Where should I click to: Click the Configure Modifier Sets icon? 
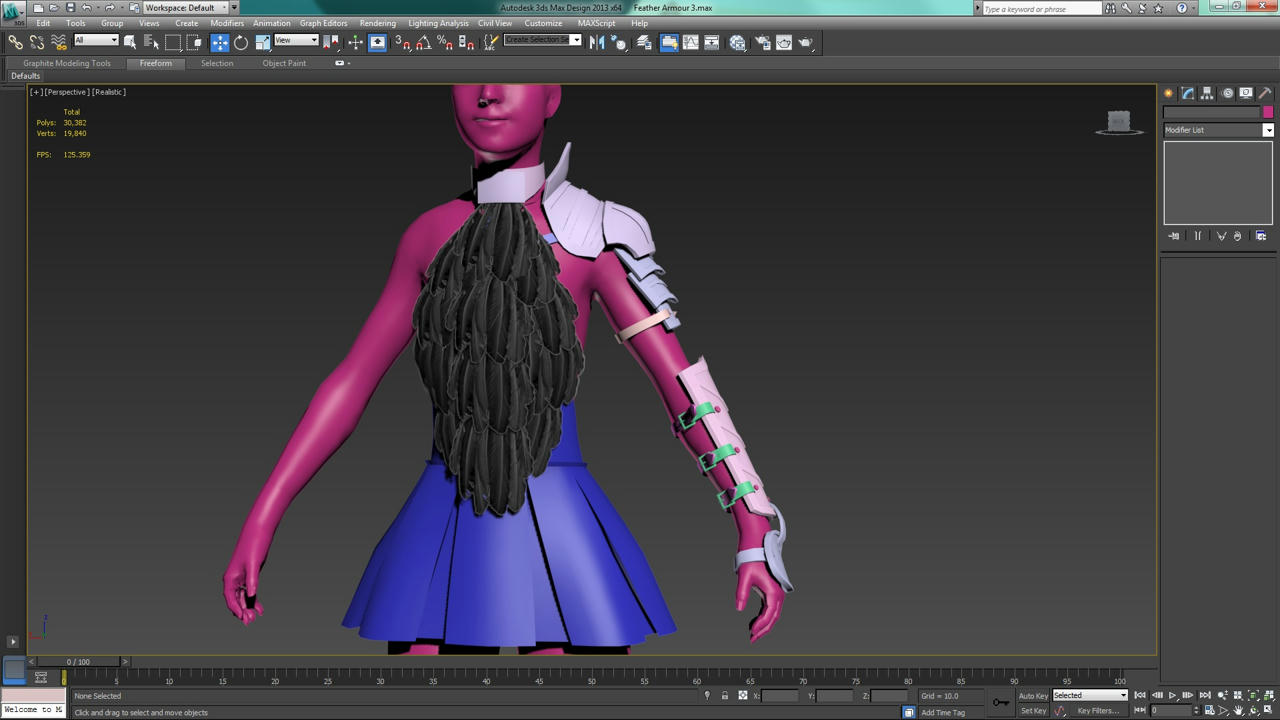1261,236
